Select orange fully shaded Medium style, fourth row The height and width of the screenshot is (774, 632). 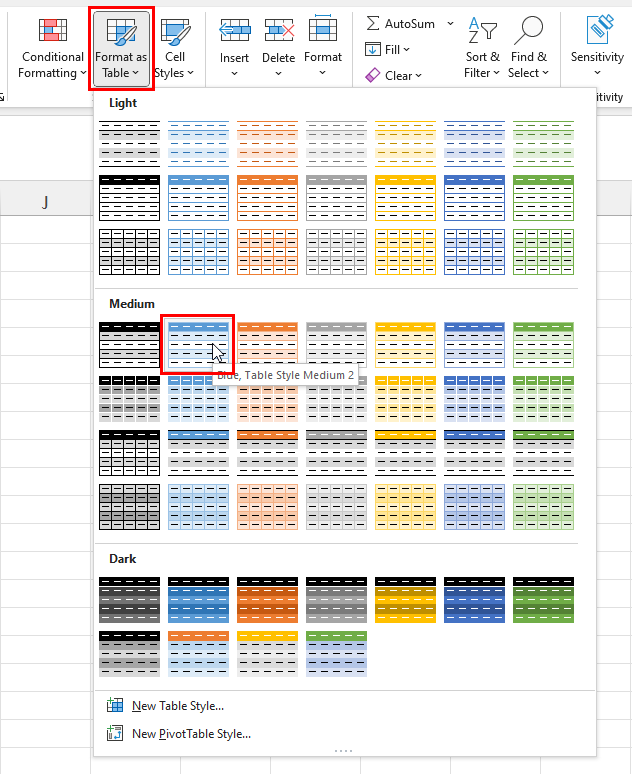(x=268, y=507)
